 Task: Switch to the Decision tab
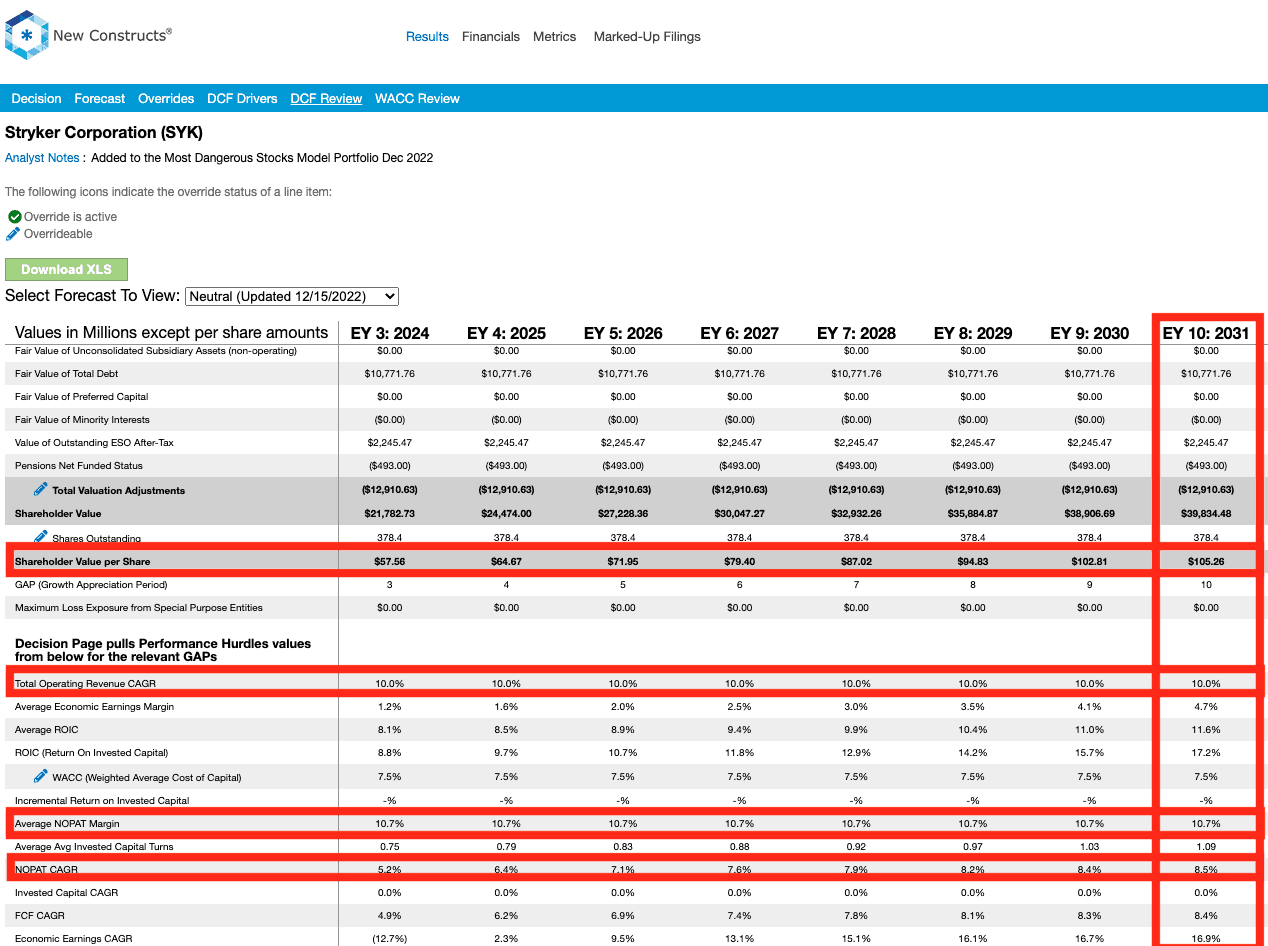(x=37, y=99)
